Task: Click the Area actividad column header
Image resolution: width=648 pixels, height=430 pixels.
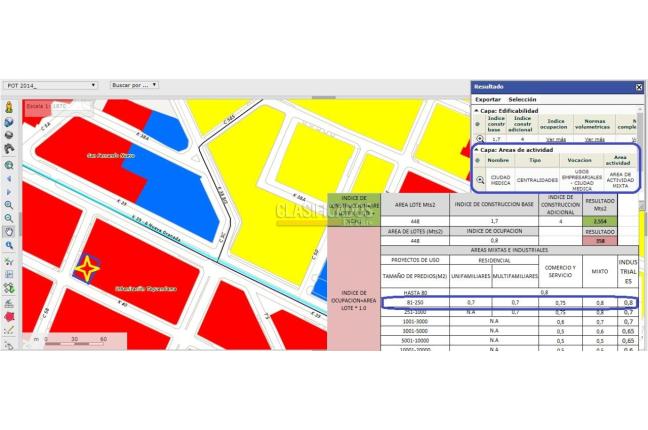Action: point(618,160)
